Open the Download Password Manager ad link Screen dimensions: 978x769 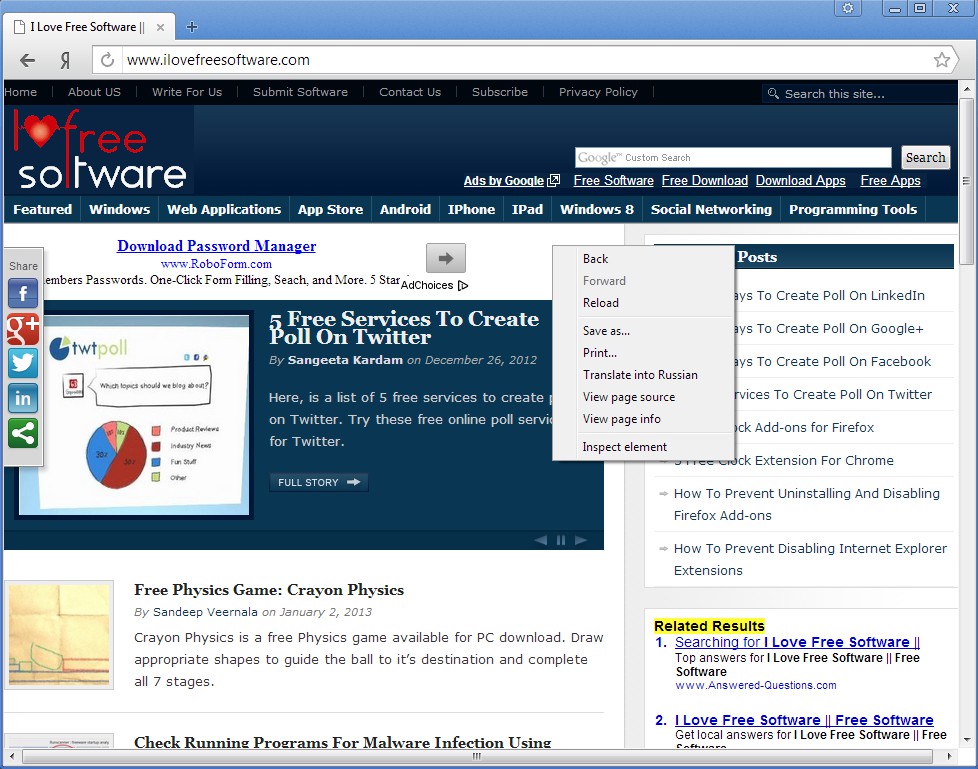click(x=216, y=246)
